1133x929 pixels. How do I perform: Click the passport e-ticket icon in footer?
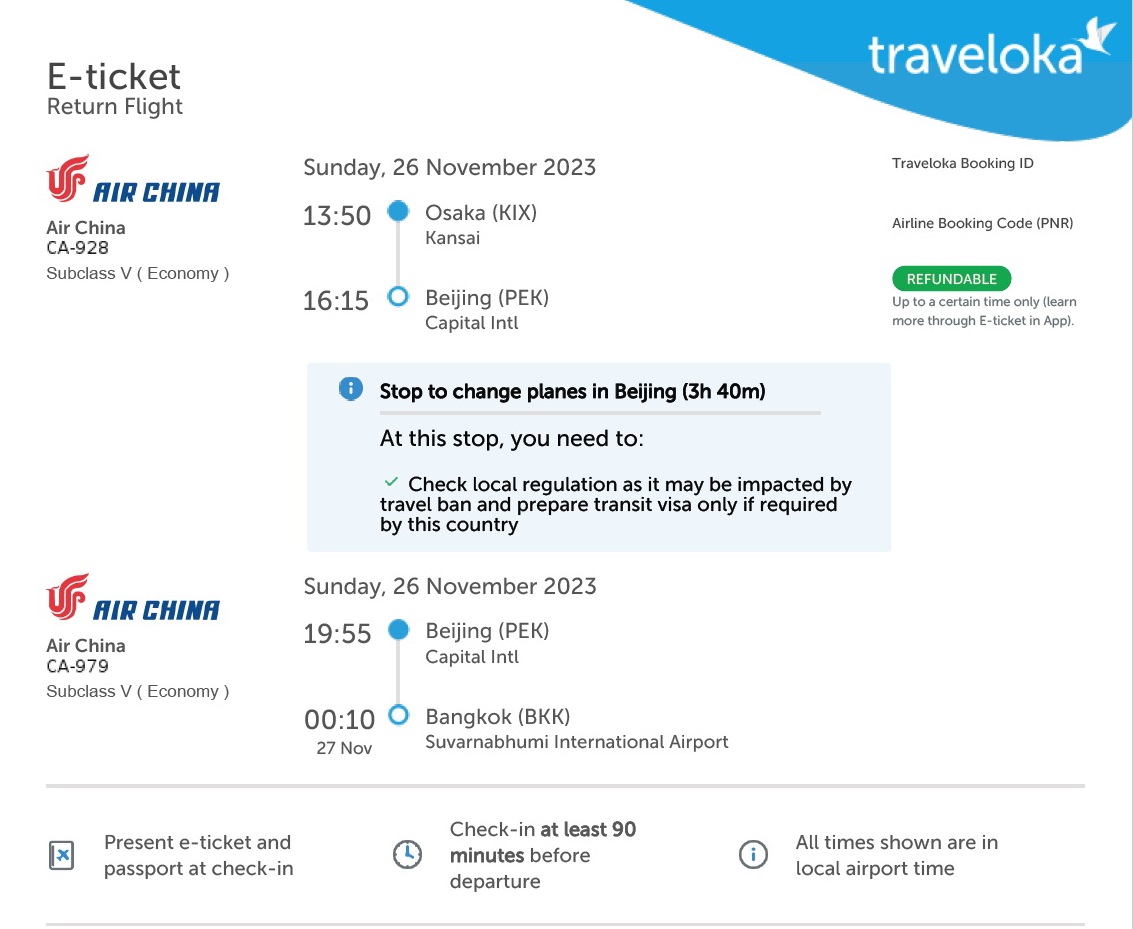[61, 855]
